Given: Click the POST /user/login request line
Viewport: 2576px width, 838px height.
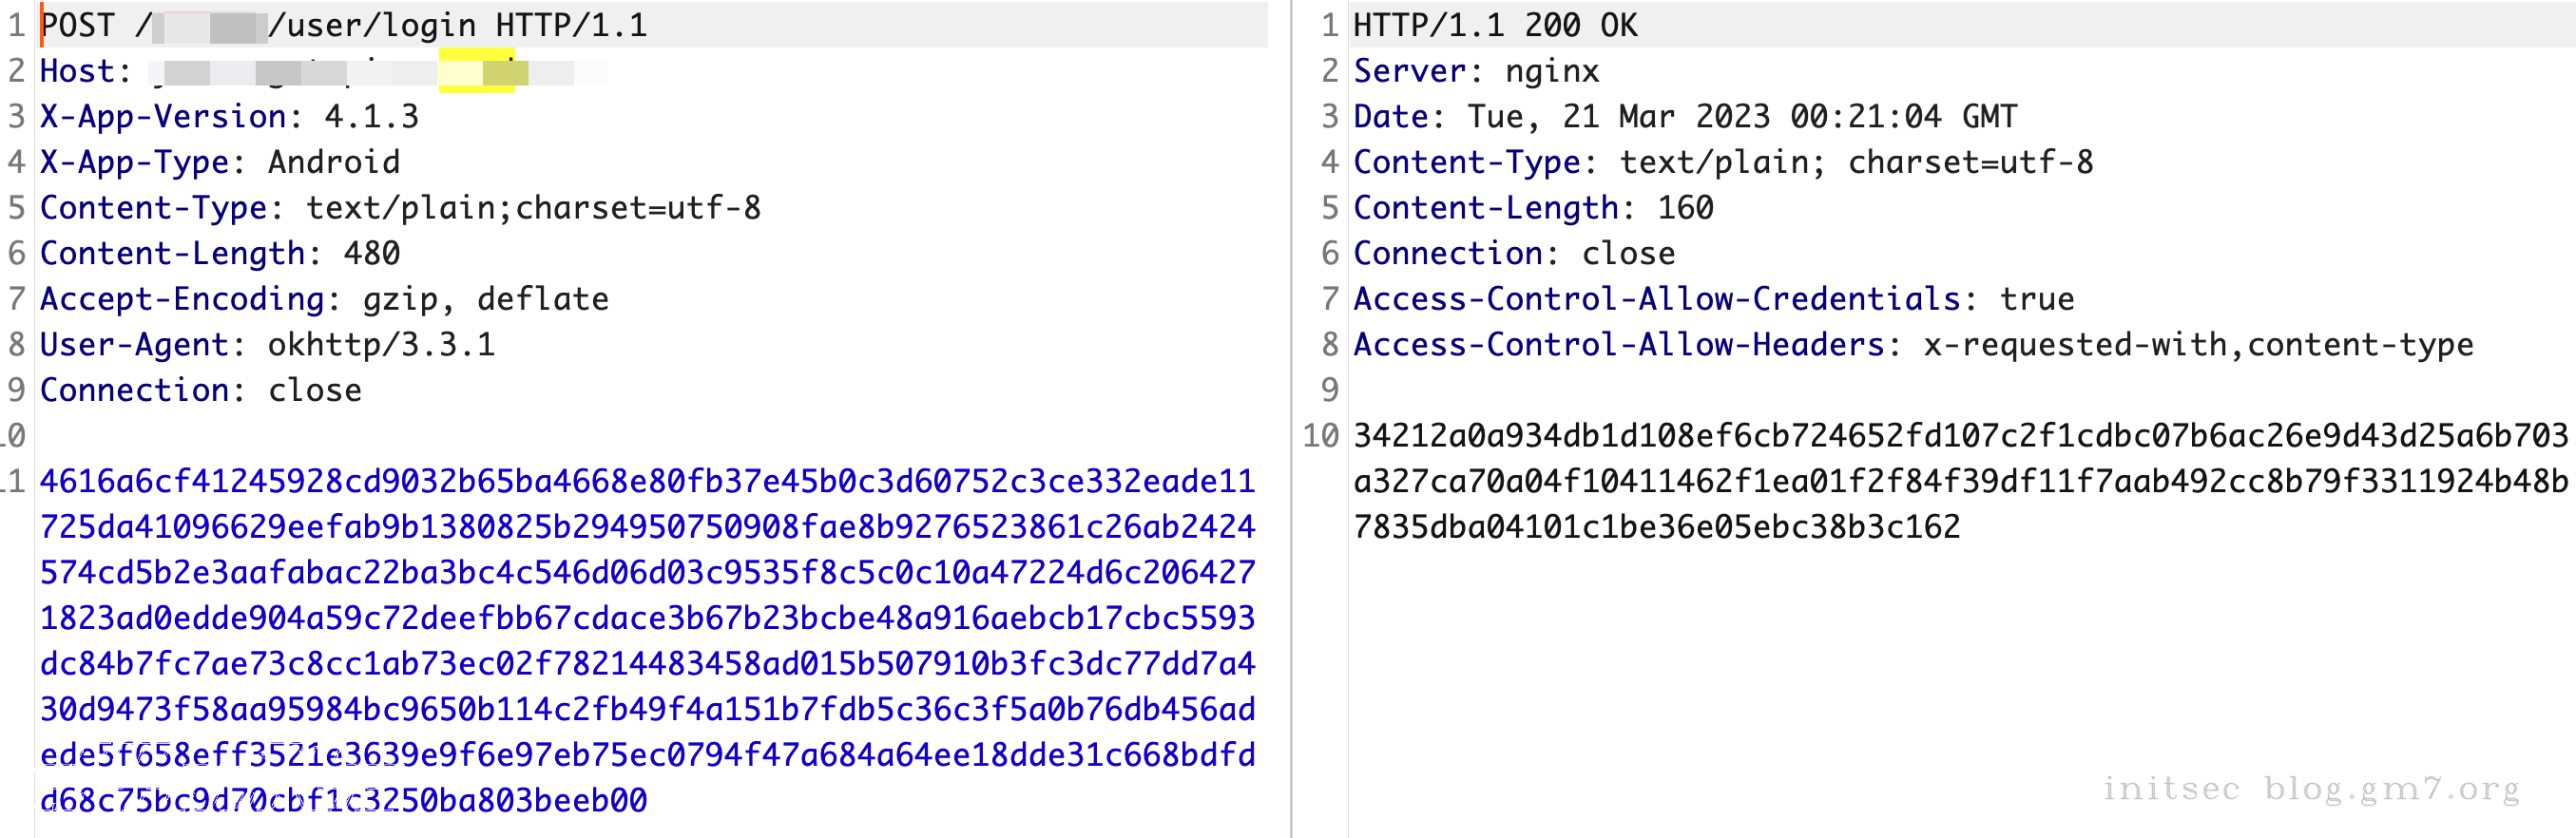Looking at the screenshot, I should [344, 25].
